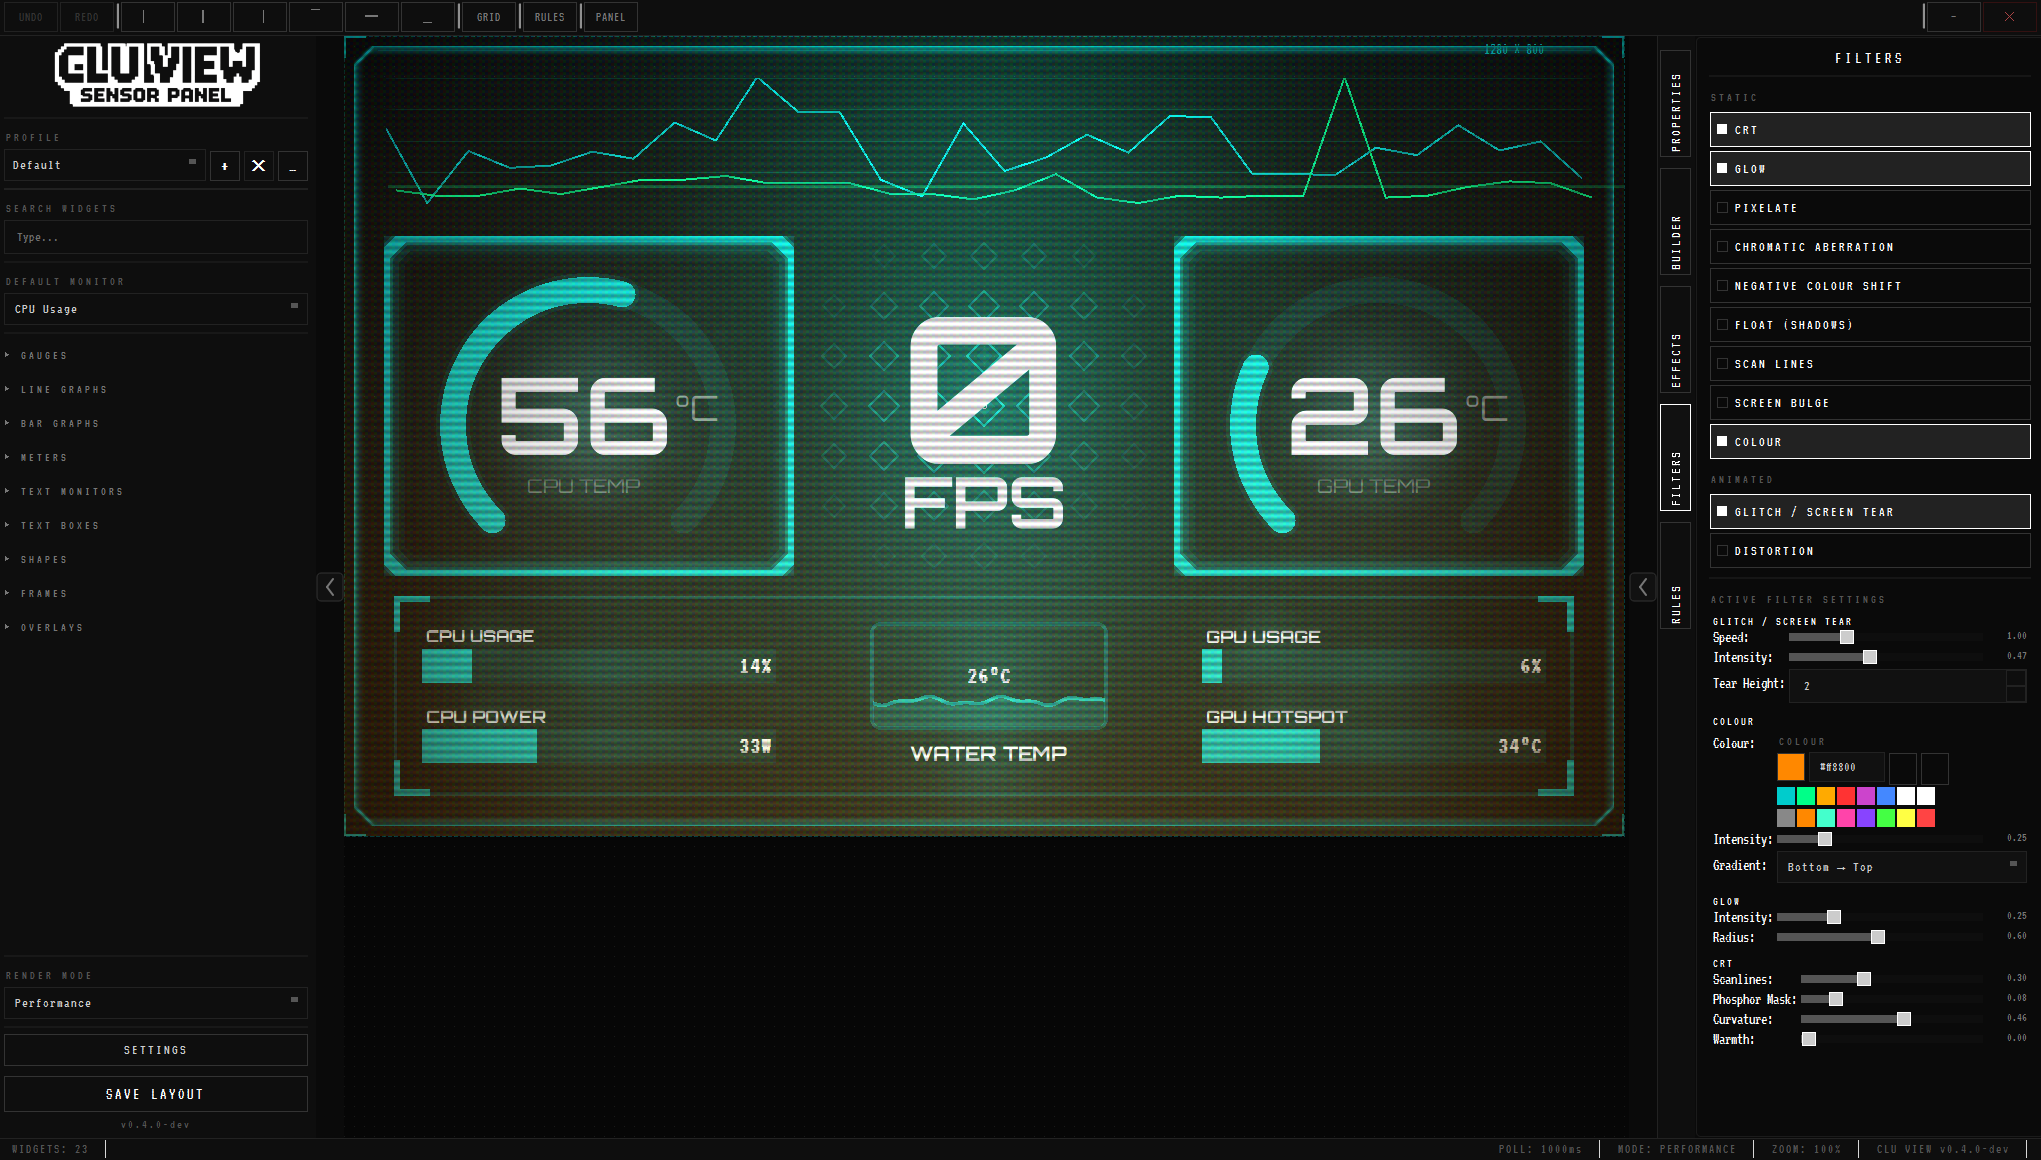This screenshot has width=2041, height=1160.
Task: Click the align bottom toolbar icon
Action: pyautogui.click(x=428, y=17)
